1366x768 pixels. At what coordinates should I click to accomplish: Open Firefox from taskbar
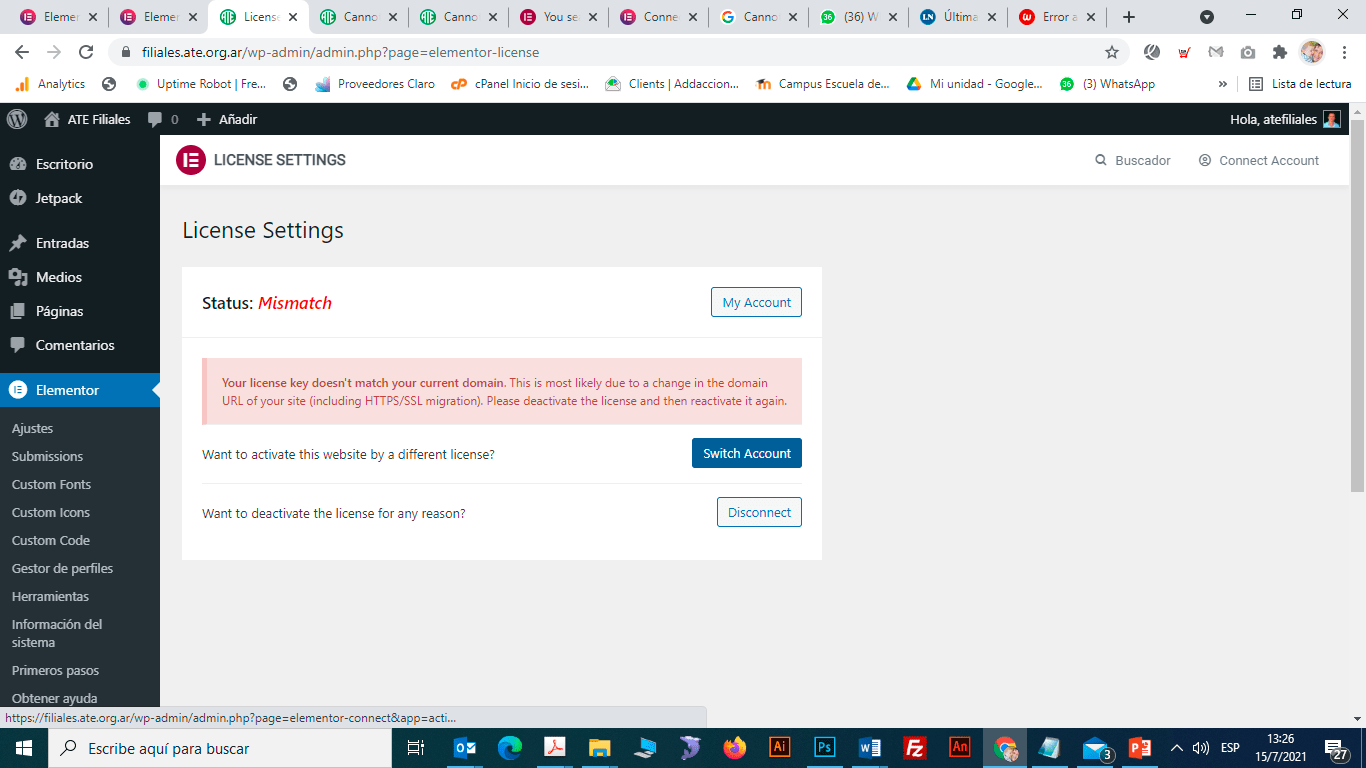pyautogui.click(x=735, y=748)
